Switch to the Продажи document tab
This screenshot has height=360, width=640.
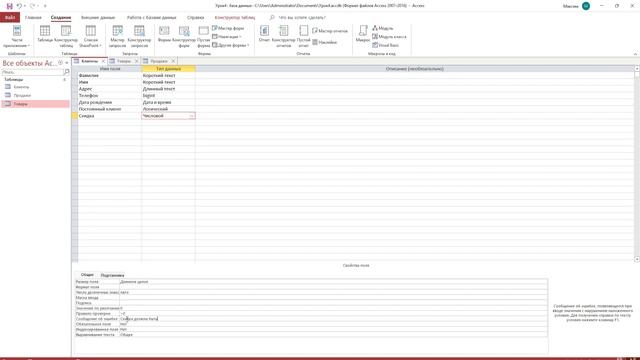(159, 61)
